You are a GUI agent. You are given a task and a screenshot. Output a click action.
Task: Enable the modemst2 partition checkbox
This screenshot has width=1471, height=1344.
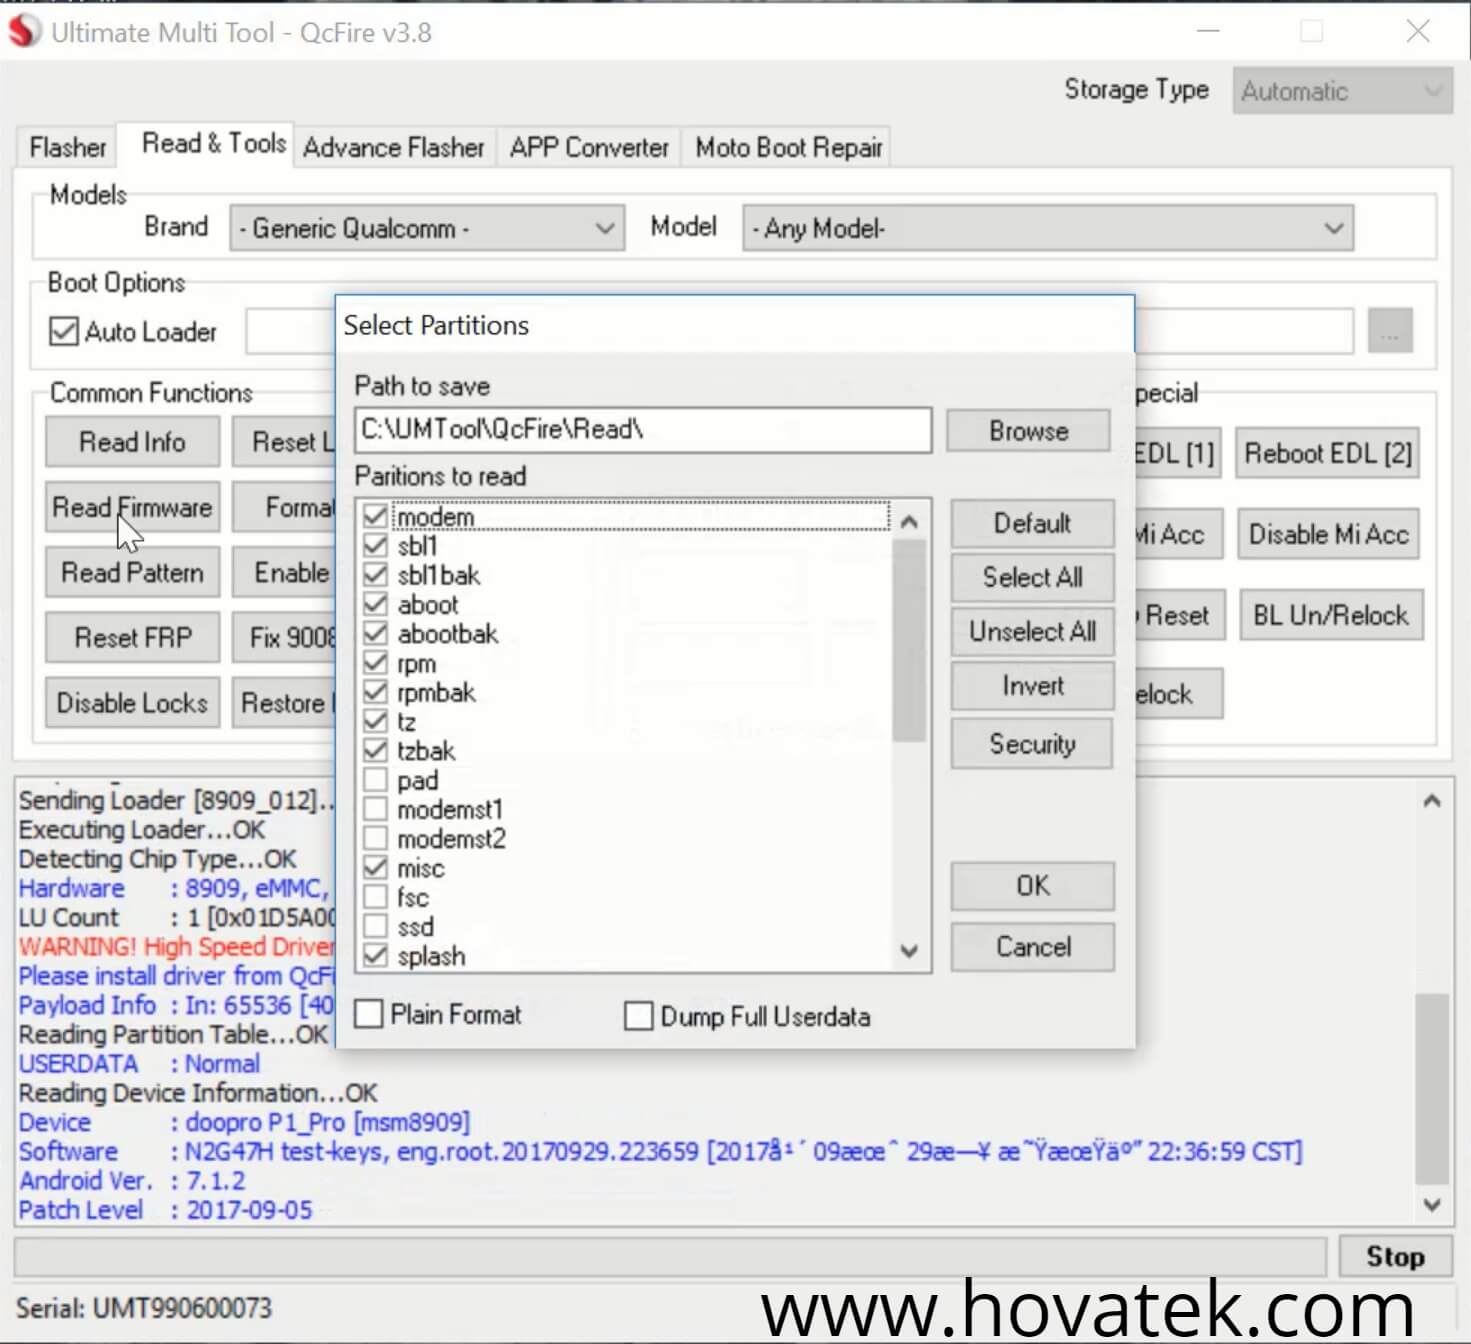pos(375,838)
